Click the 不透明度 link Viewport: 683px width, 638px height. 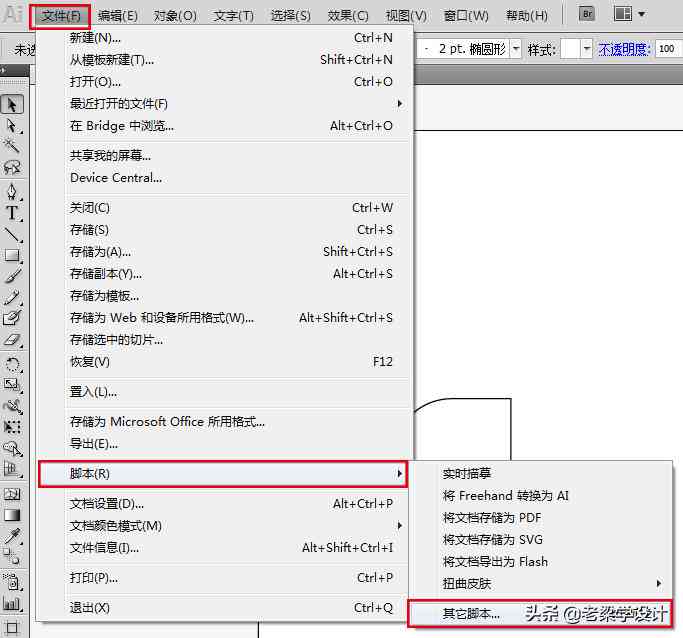624,49
